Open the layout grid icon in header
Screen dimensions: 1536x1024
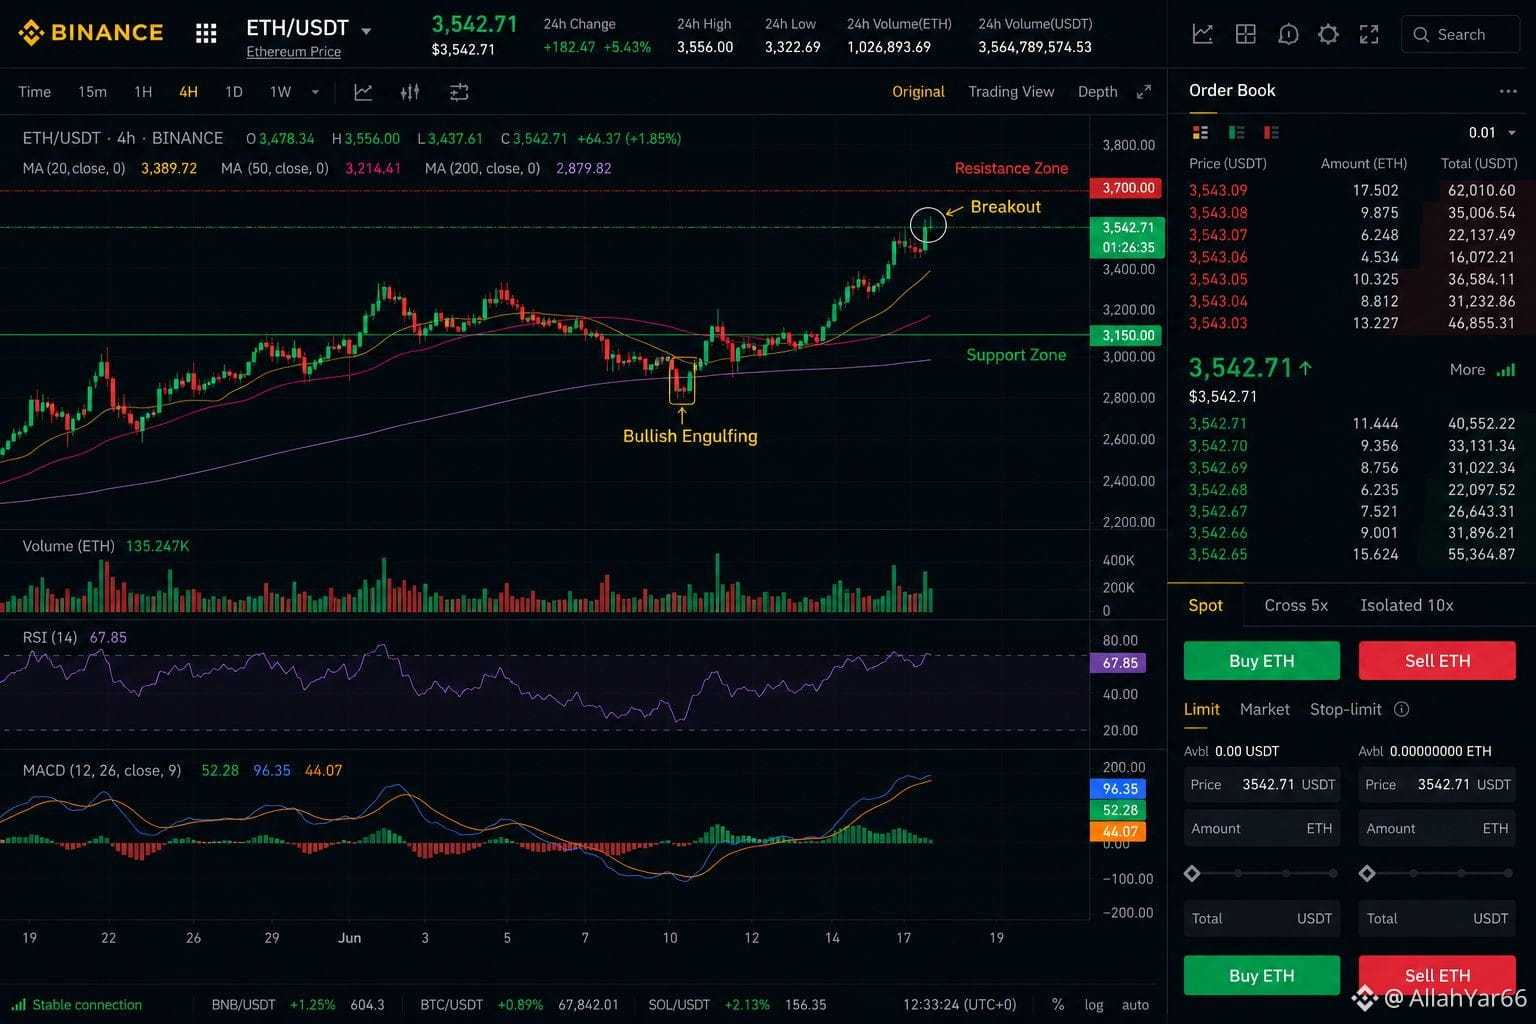(1245, 34)
